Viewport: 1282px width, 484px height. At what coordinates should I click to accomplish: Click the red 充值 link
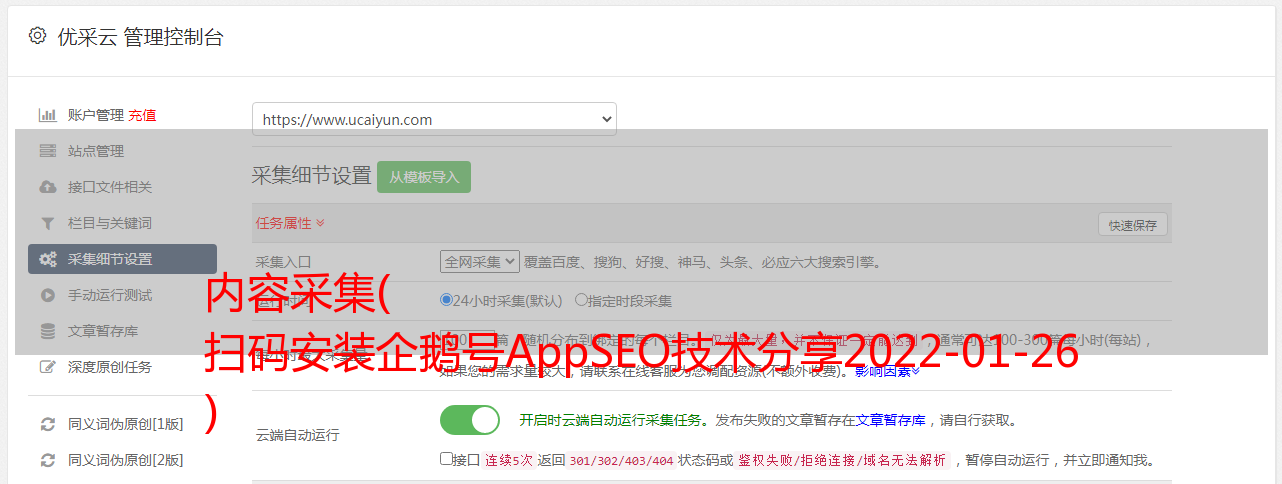point(142,115)
